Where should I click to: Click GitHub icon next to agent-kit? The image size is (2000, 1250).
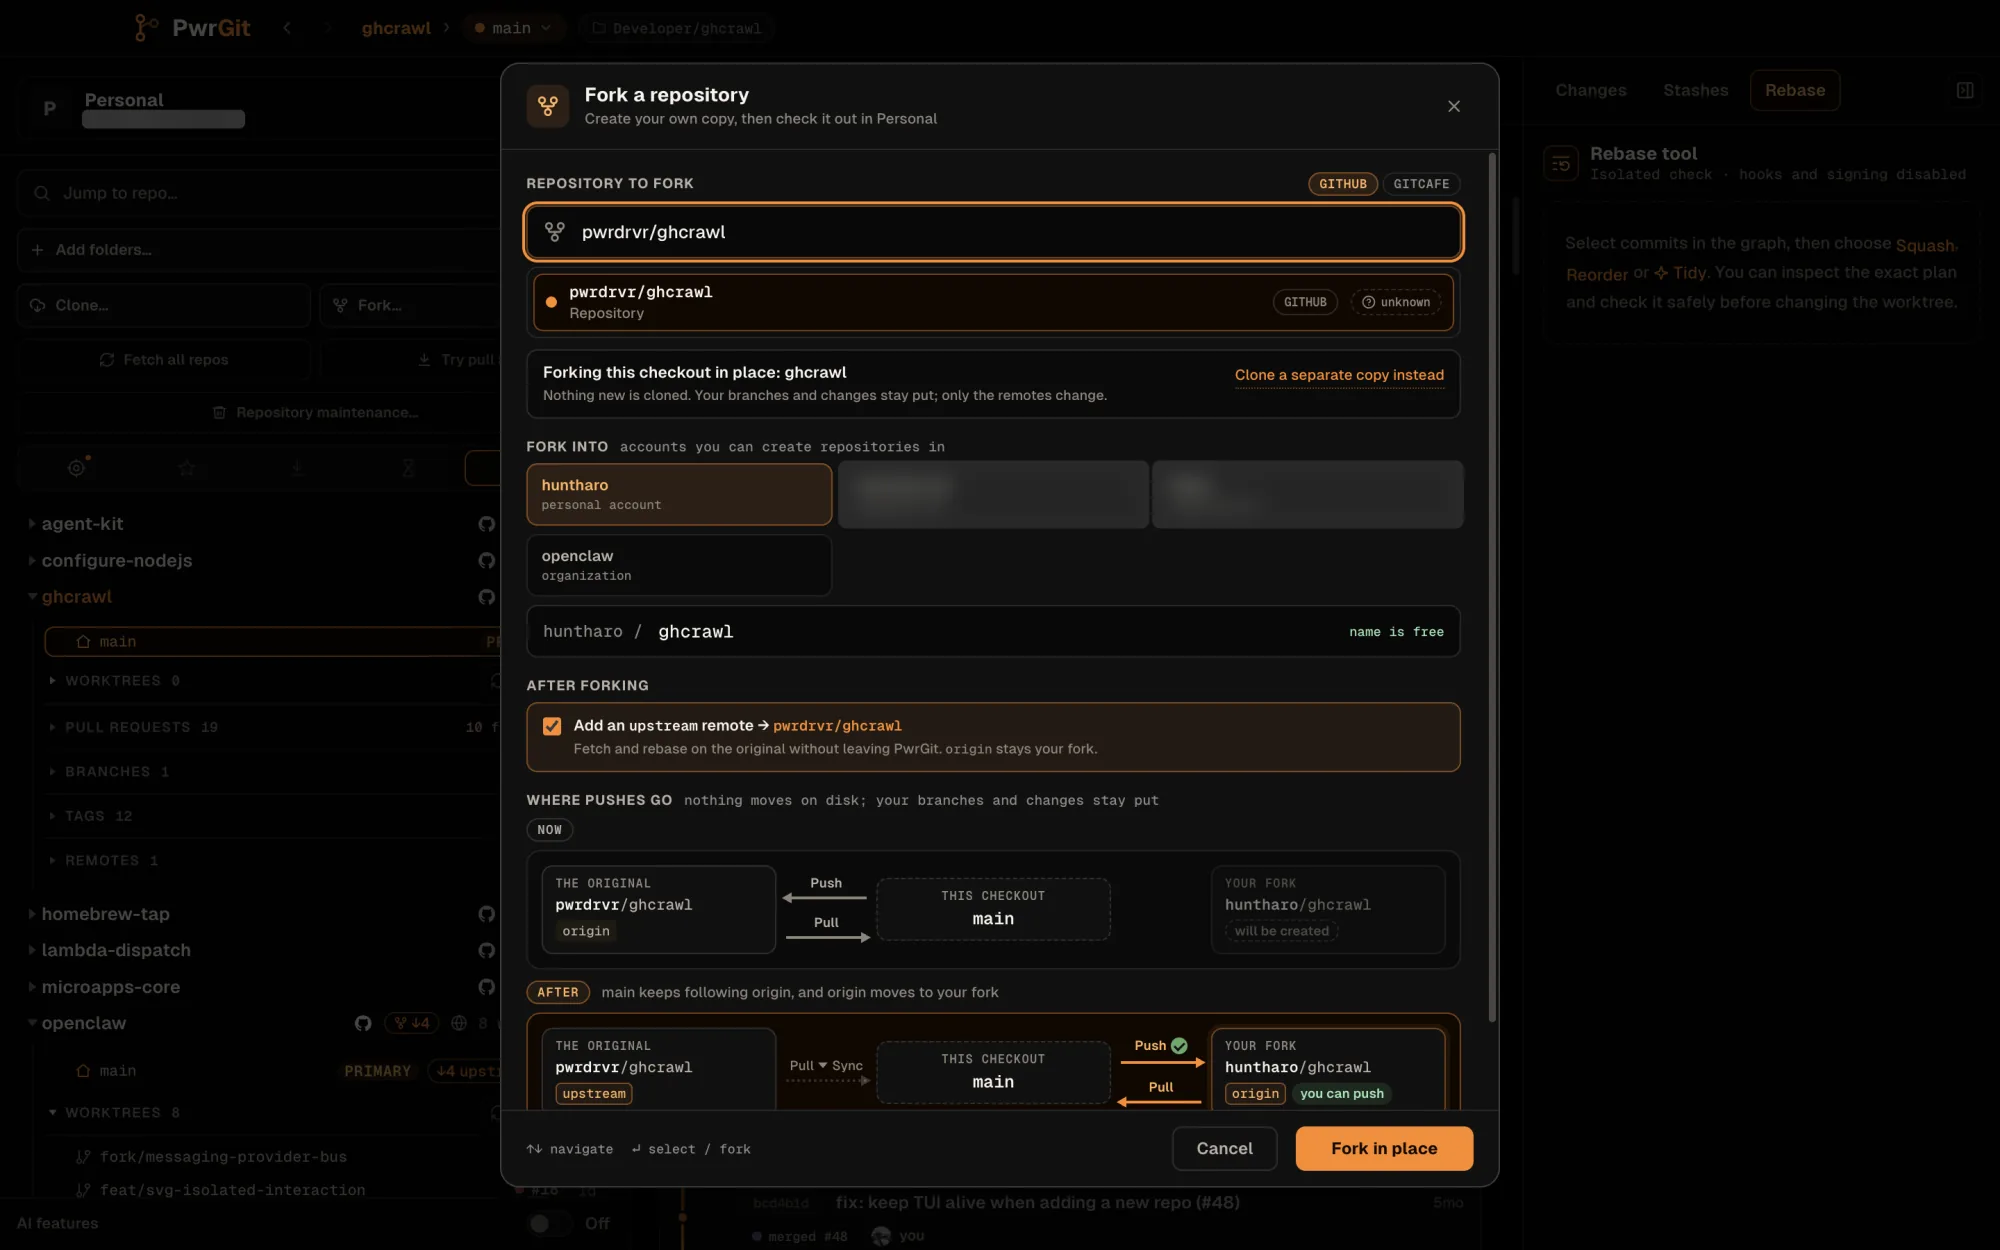click(487, 524)
